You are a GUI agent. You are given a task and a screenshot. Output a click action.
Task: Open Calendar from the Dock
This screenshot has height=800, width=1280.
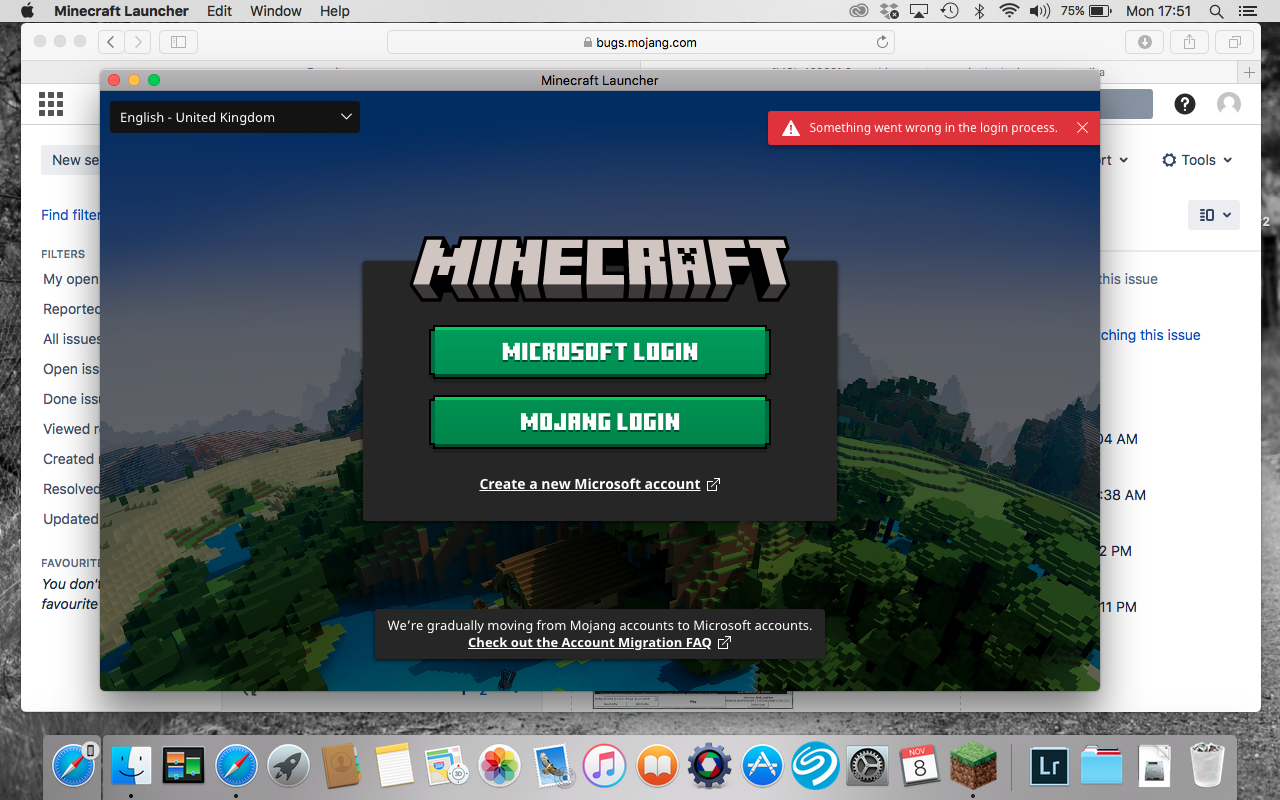point(919,767)
